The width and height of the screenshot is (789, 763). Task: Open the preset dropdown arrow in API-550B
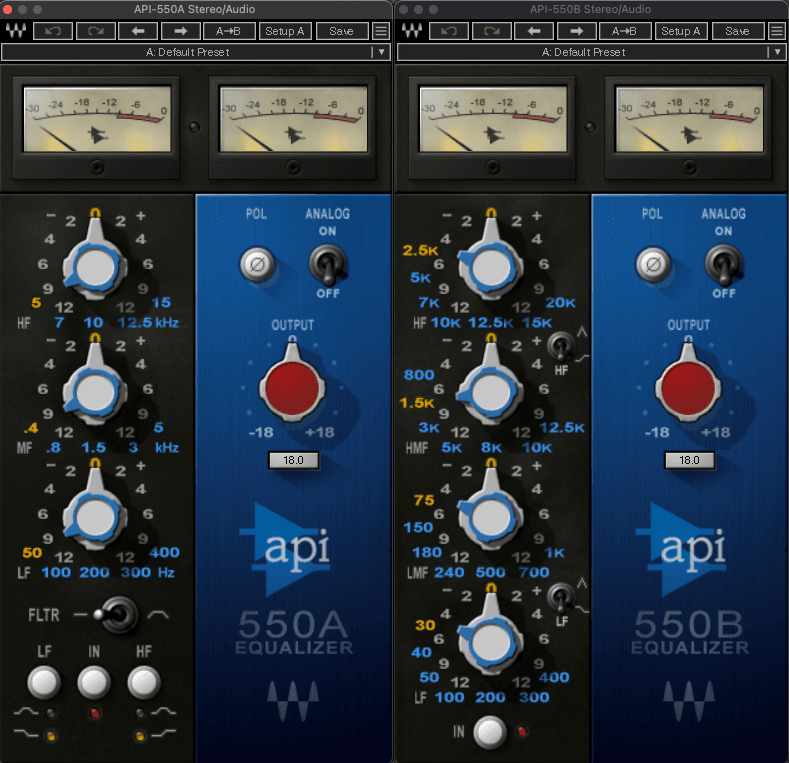pyautogui.click(x=777, y=52)
